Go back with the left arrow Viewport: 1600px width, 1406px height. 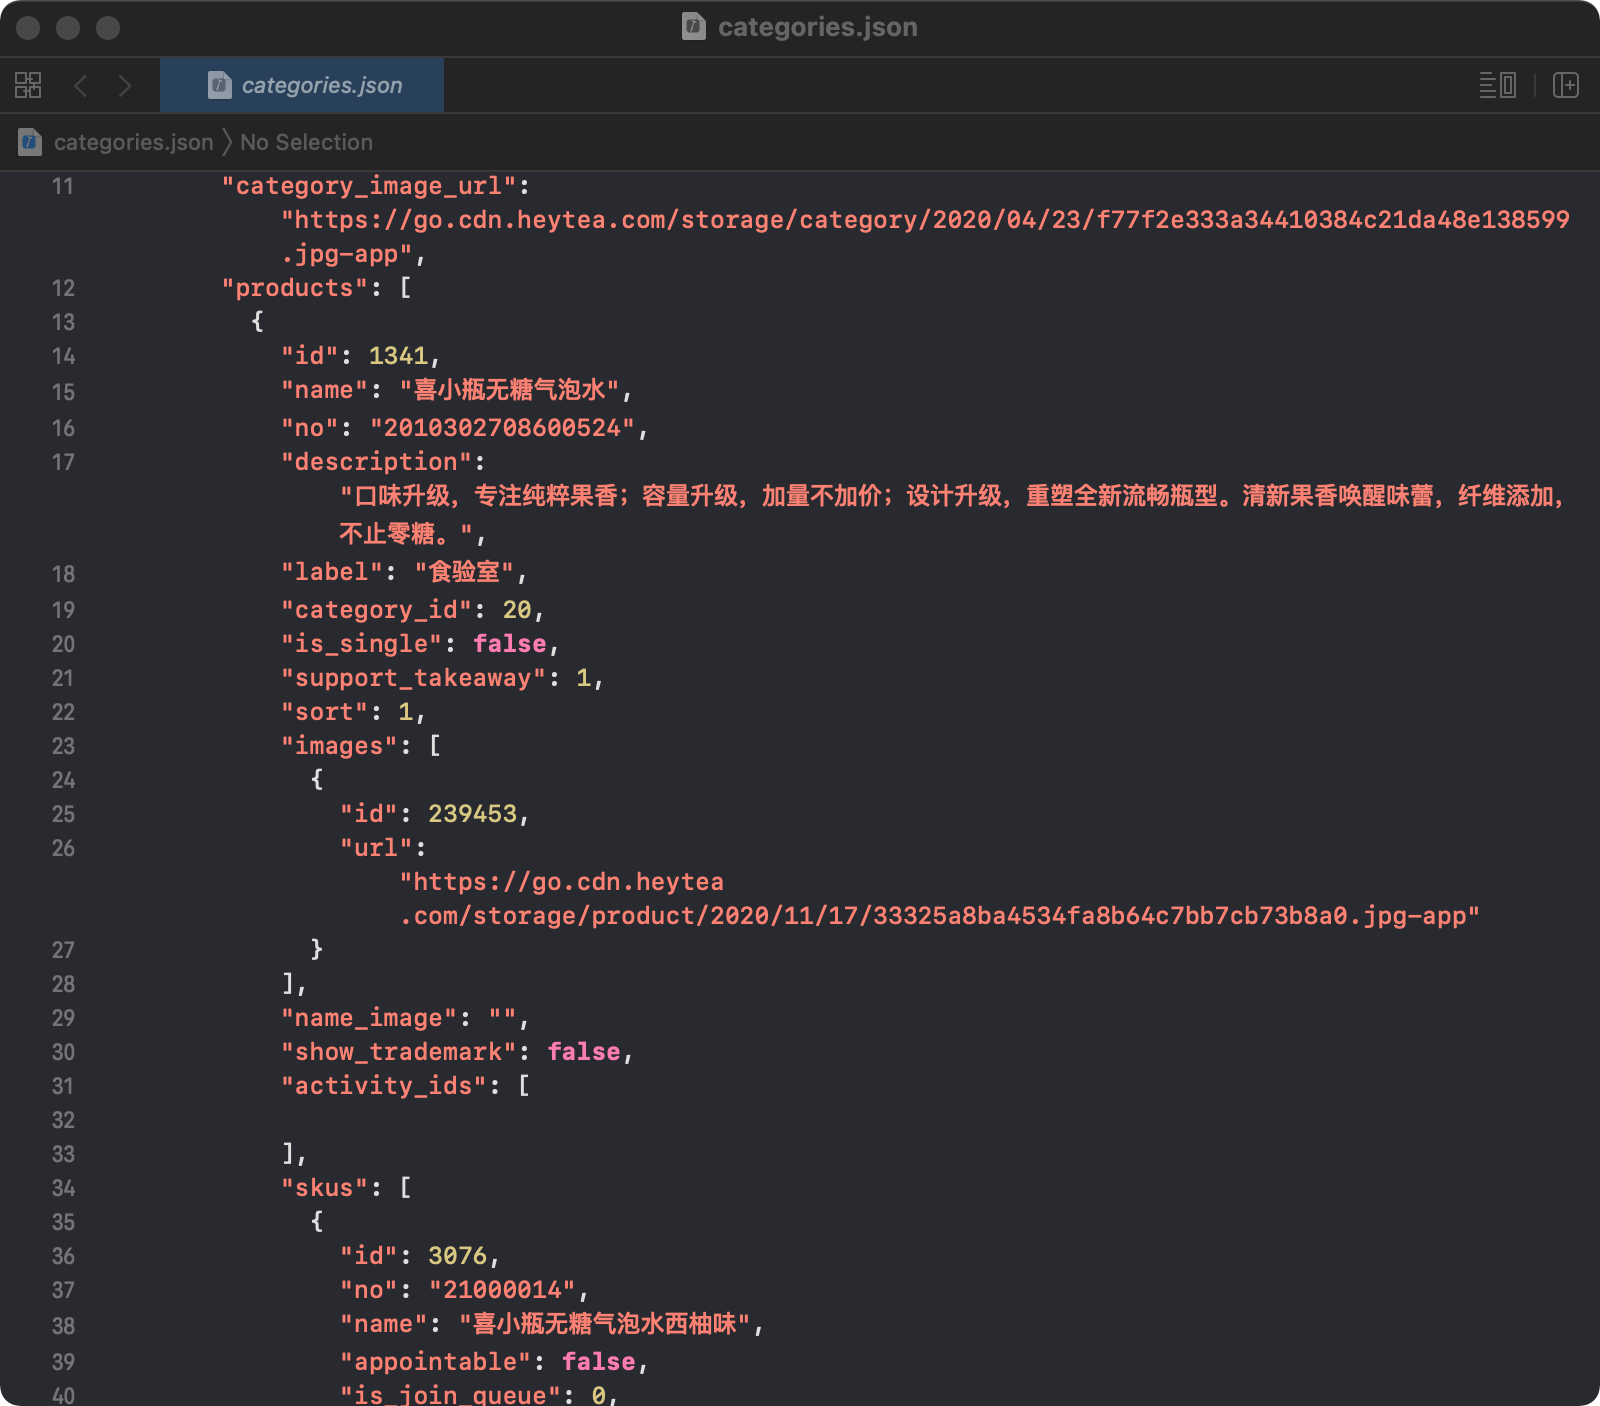pos(81,85)
